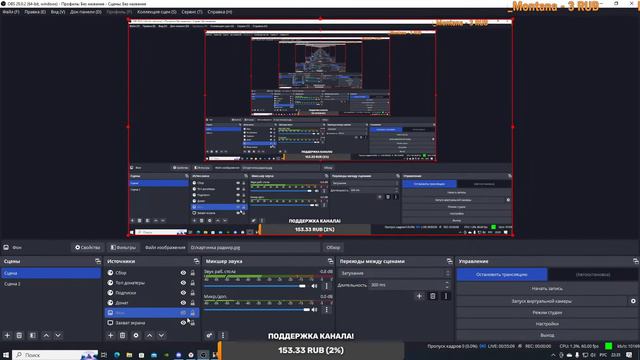Open virtual camera settings gear icon
This screenshot has width=640, height=360.
633,301
